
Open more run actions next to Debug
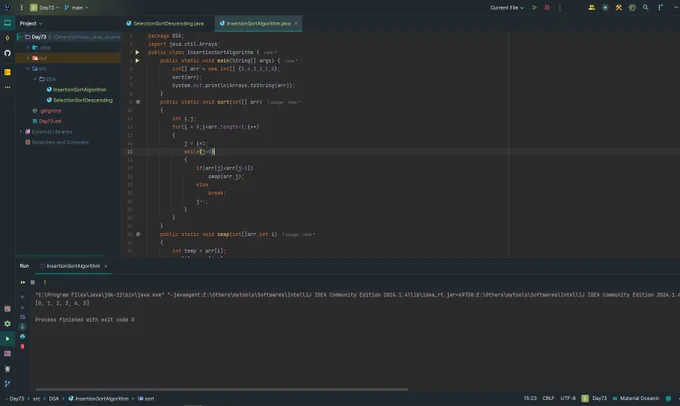559,7
